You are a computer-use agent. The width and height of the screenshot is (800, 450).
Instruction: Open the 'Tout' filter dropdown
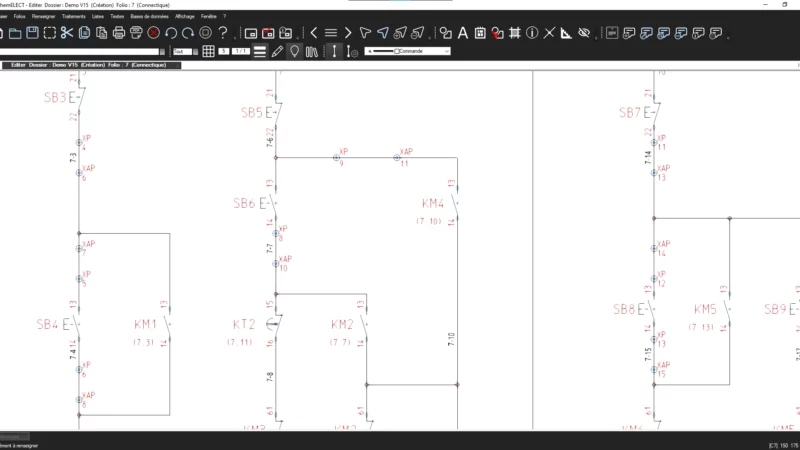click(193, 51)
